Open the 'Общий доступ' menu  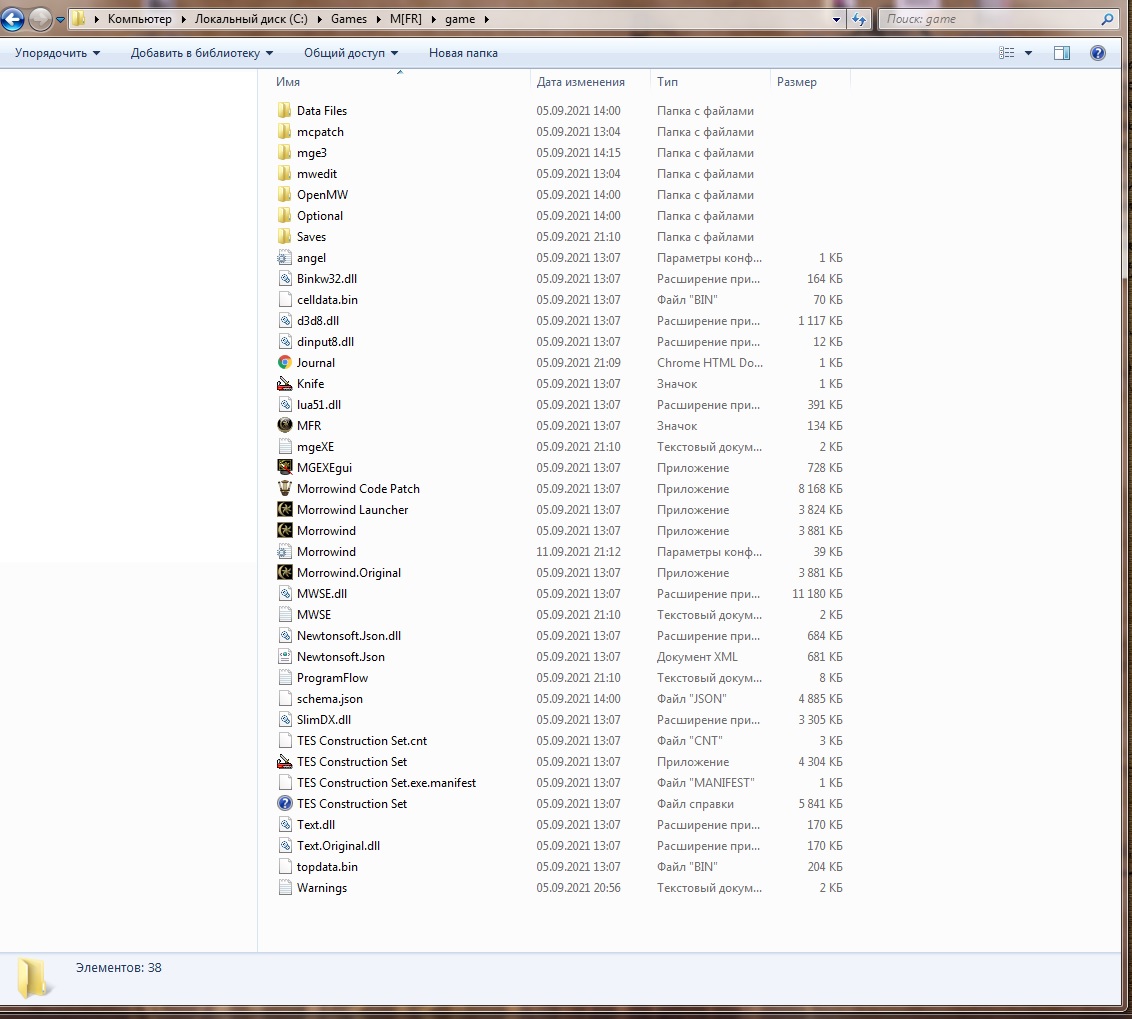coord(351,53)
